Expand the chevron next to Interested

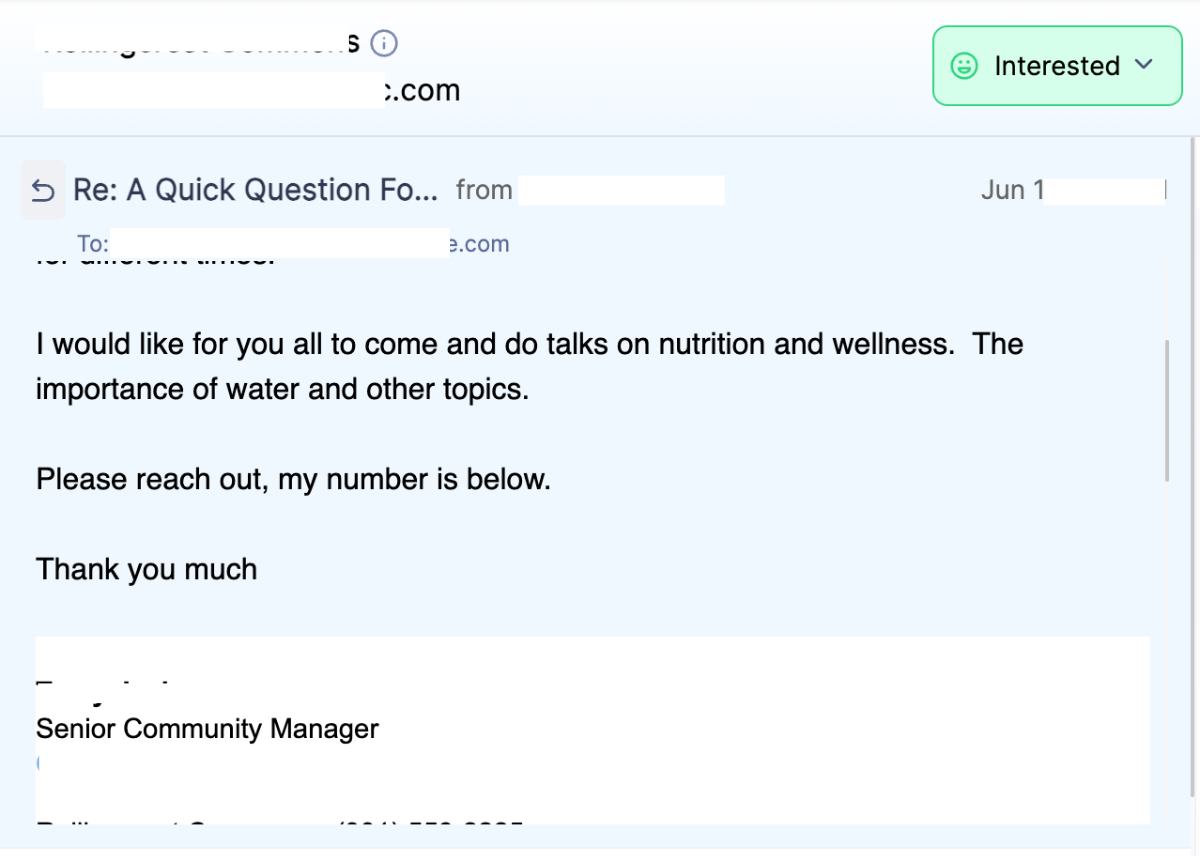(x=1144, y=65)
